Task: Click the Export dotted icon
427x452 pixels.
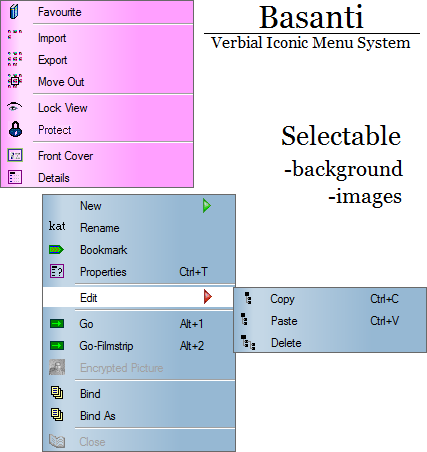Action: pos(15,59)
